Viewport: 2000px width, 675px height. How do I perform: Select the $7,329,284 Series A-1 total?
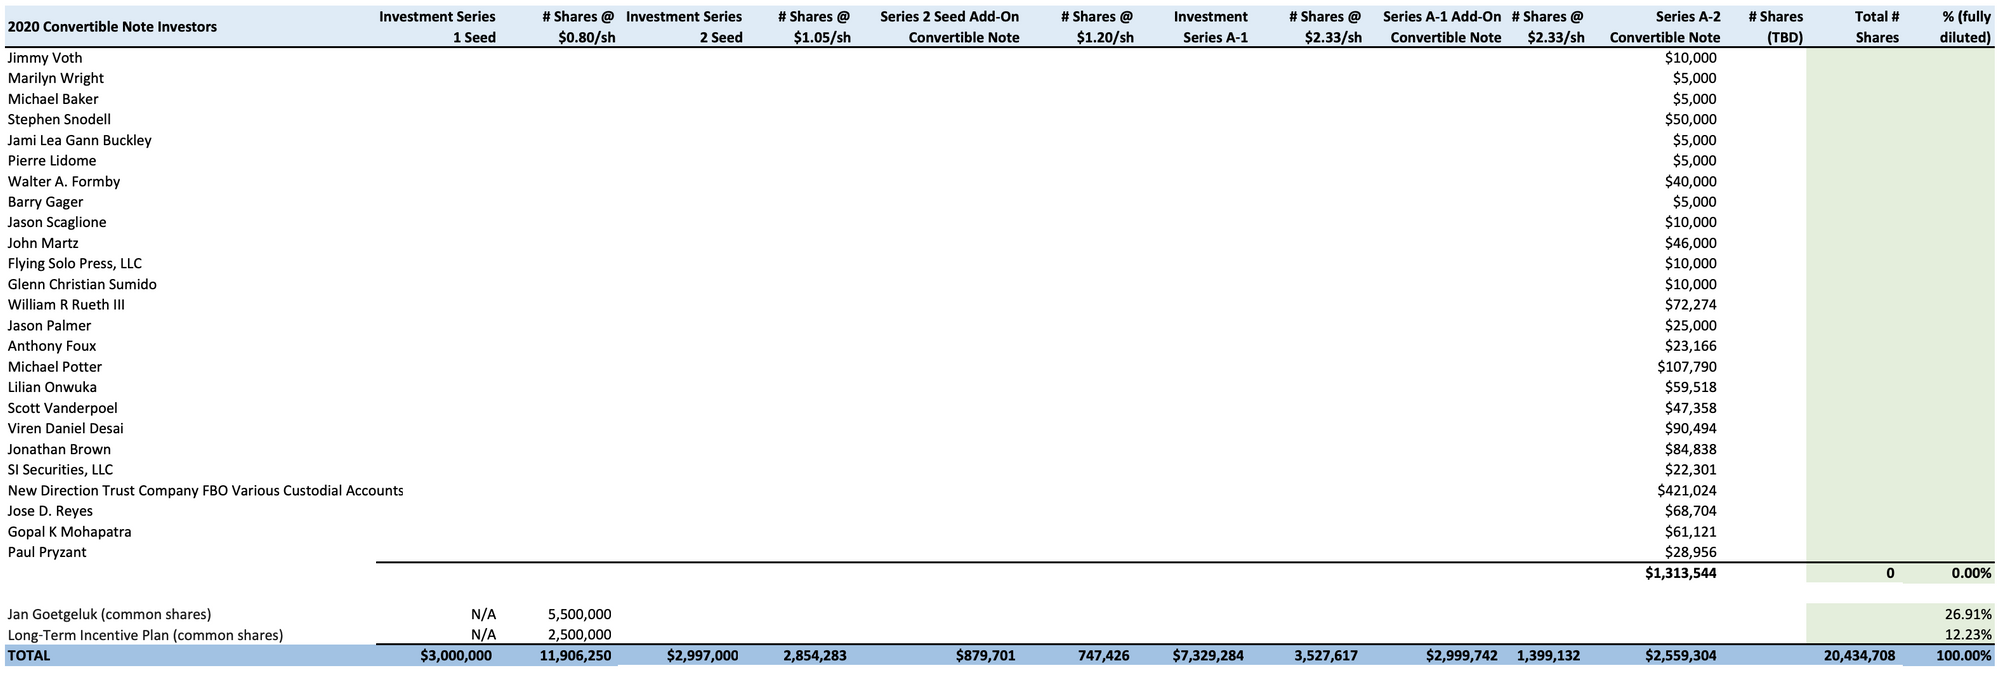[1208, 656]
